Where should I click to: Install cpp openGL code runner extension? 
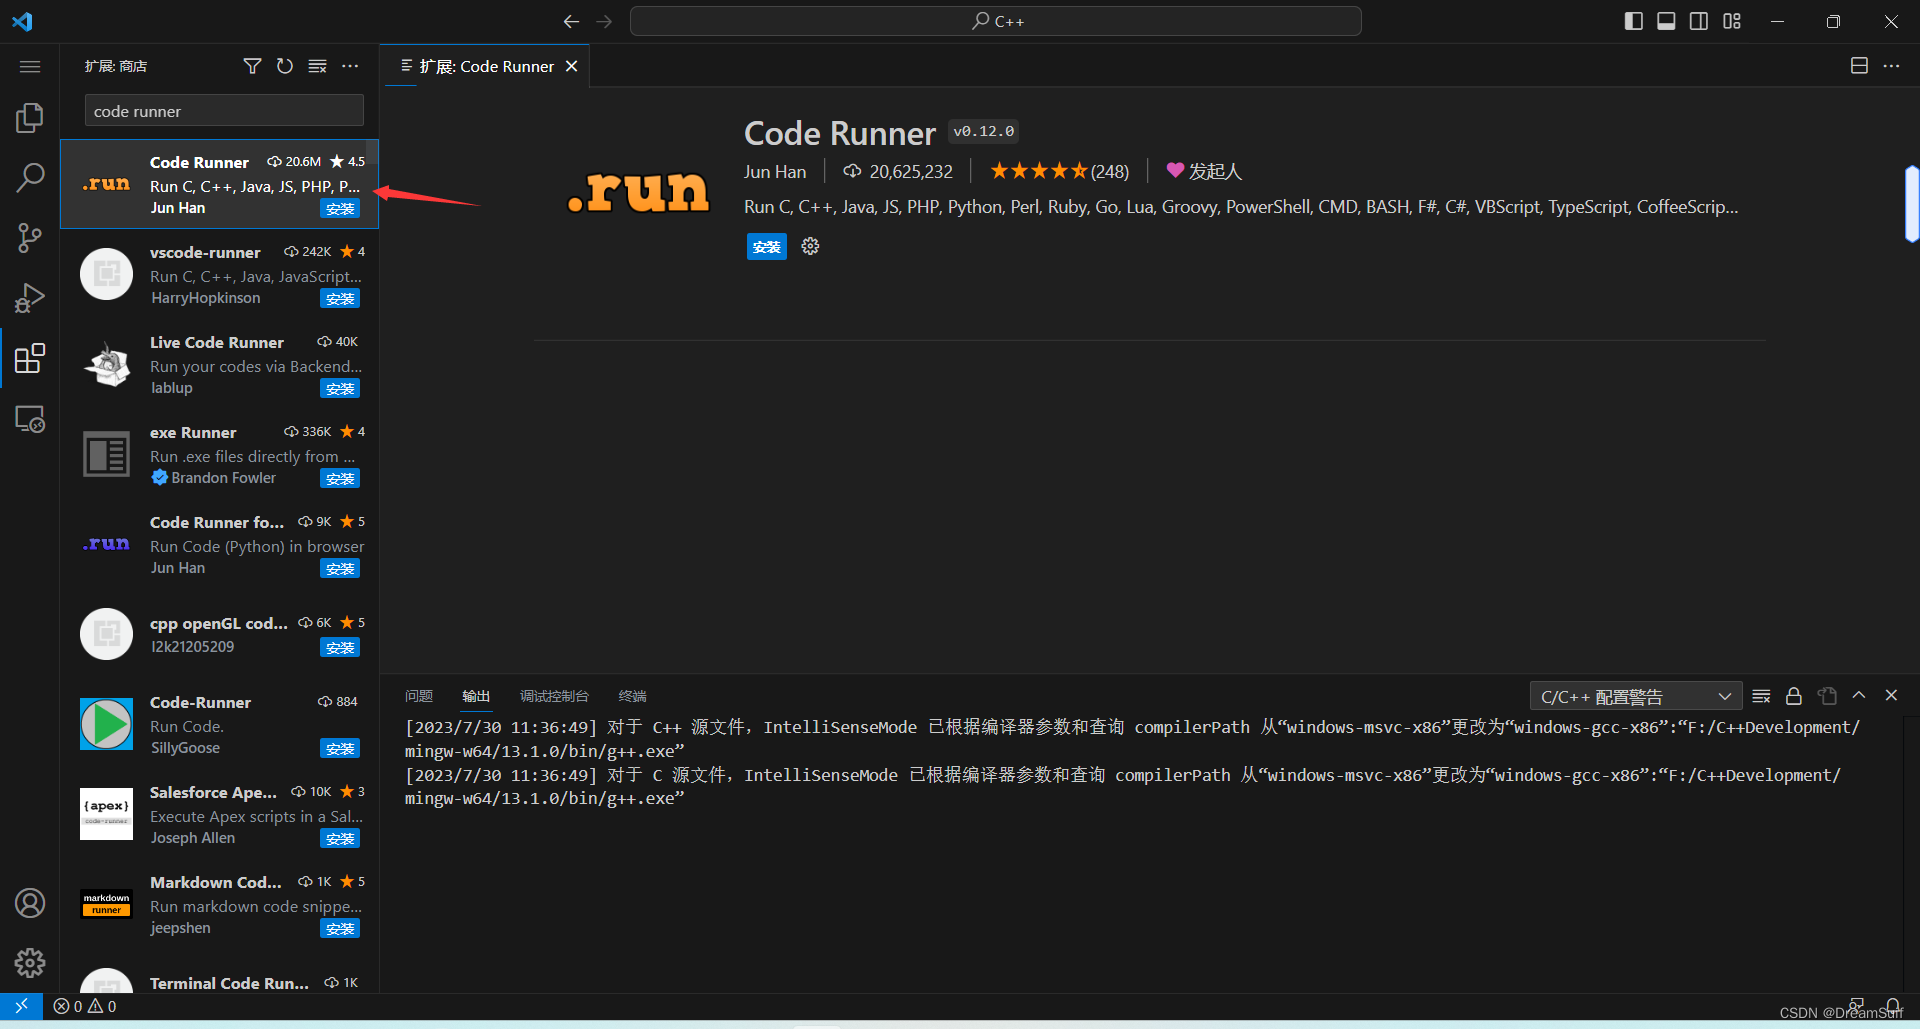pos(340,648)
